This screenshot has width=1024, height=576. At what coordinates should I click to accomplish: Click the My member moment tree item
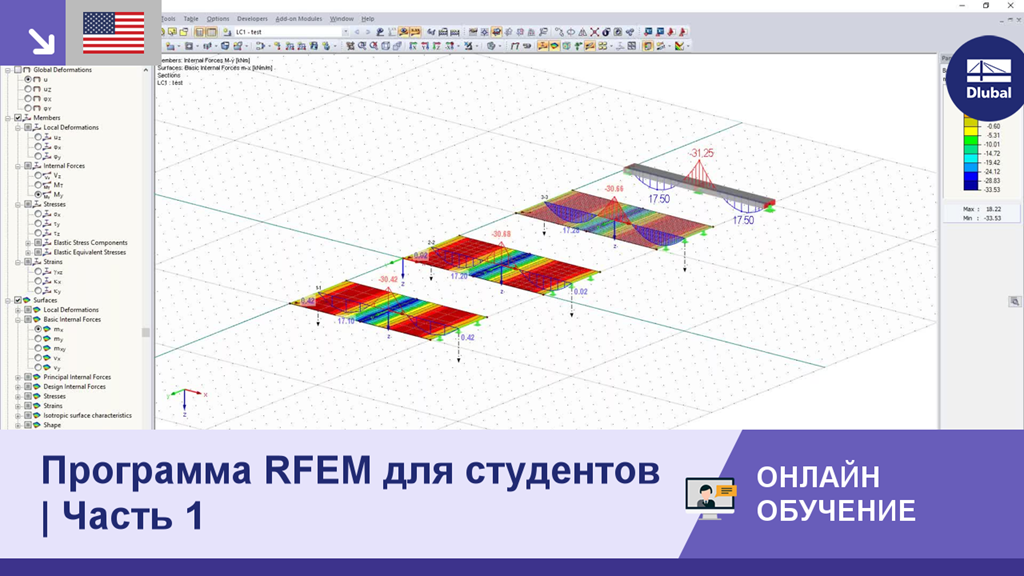click(x=58, y=195)
